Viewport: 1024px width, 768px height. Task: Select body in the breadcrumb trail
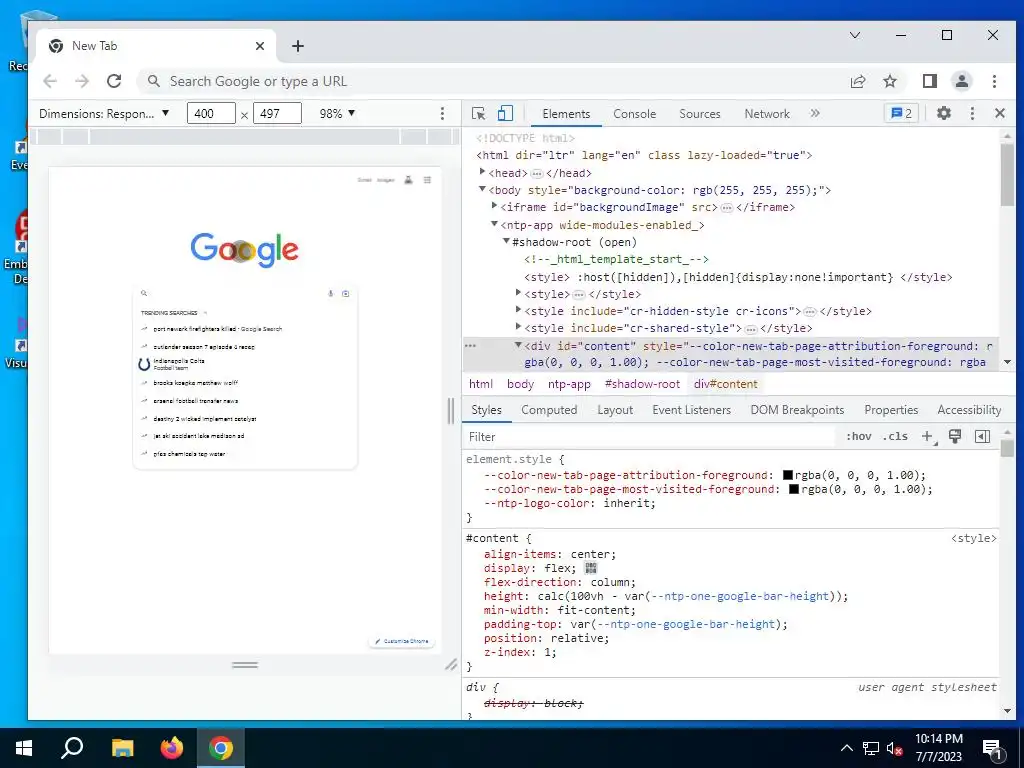coord(520,384)
